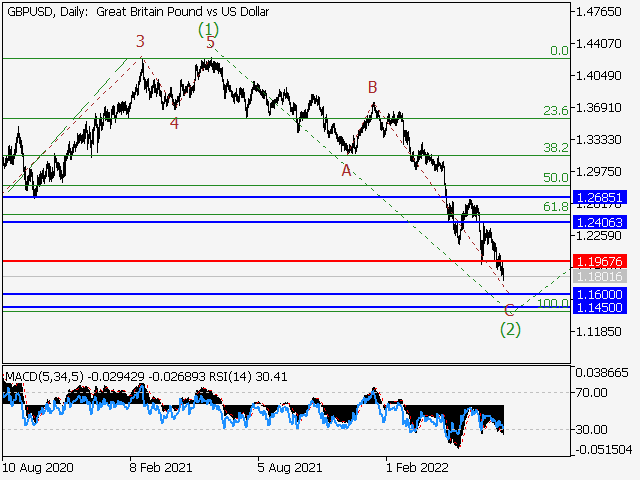Select the red wave 3 label
The image size is (640, 480).
point(140,41)
